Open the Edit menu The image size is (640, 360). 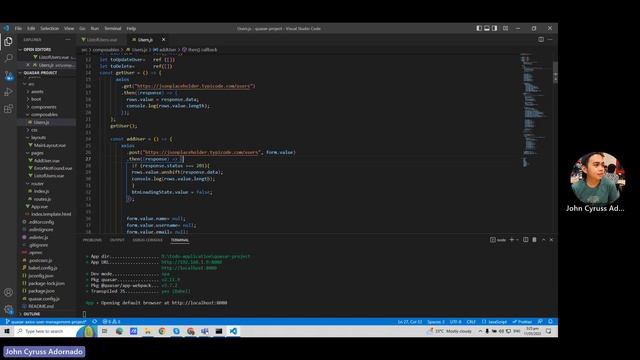click(31, 29)
